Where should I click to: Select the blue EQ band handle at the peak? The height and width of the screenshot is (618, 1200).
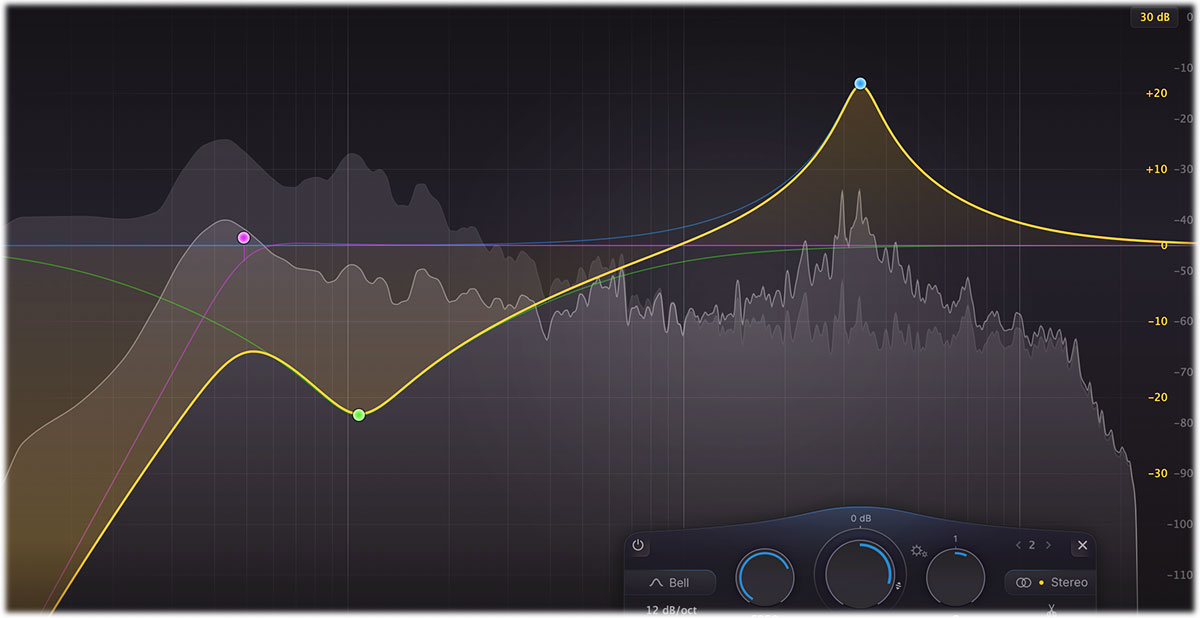click(x=860, y=84)
